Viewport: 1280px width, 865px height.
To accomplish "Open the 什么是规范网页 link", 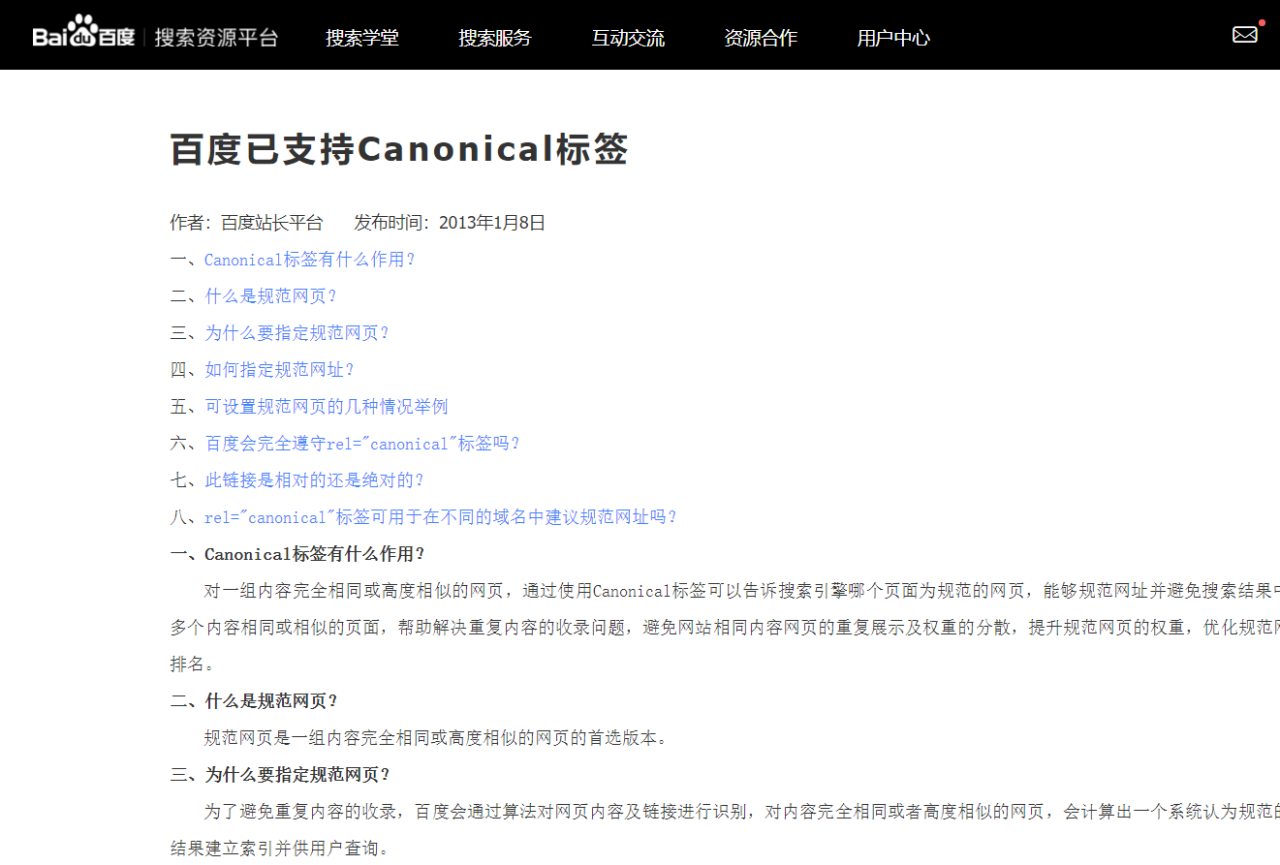I will (270, 296).
